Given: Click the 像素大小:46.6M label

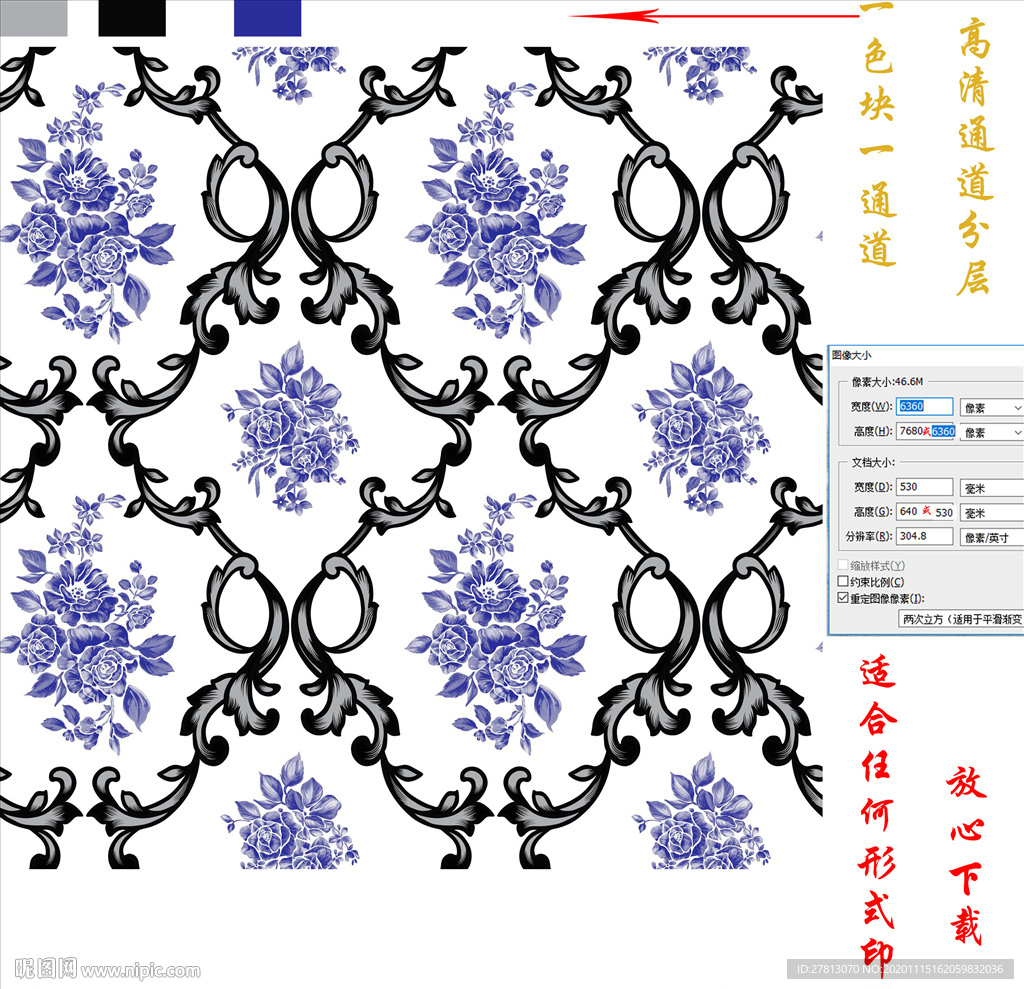Looking at the screenshot, I should (x=887, y=381).
